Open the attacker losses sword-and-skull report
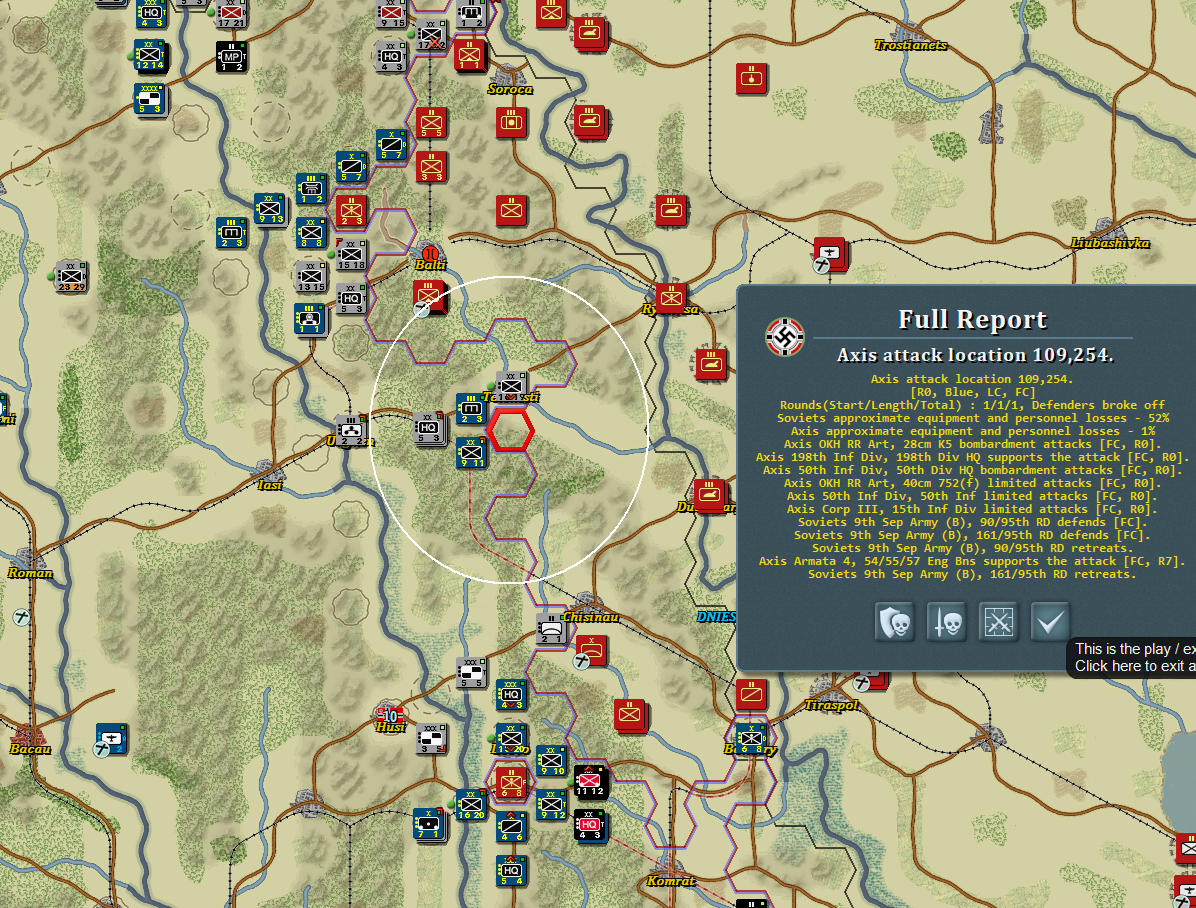 (x=947, y=622)
